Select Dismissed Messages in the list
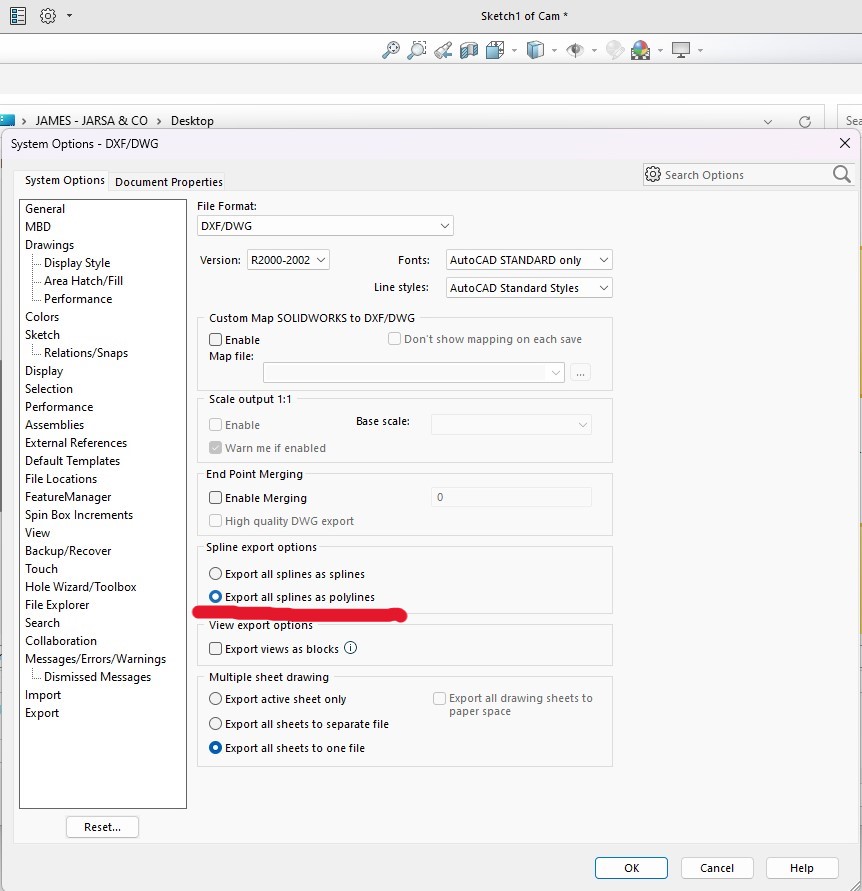This screenshot has height=891, width=862. (x=97, y=677)
